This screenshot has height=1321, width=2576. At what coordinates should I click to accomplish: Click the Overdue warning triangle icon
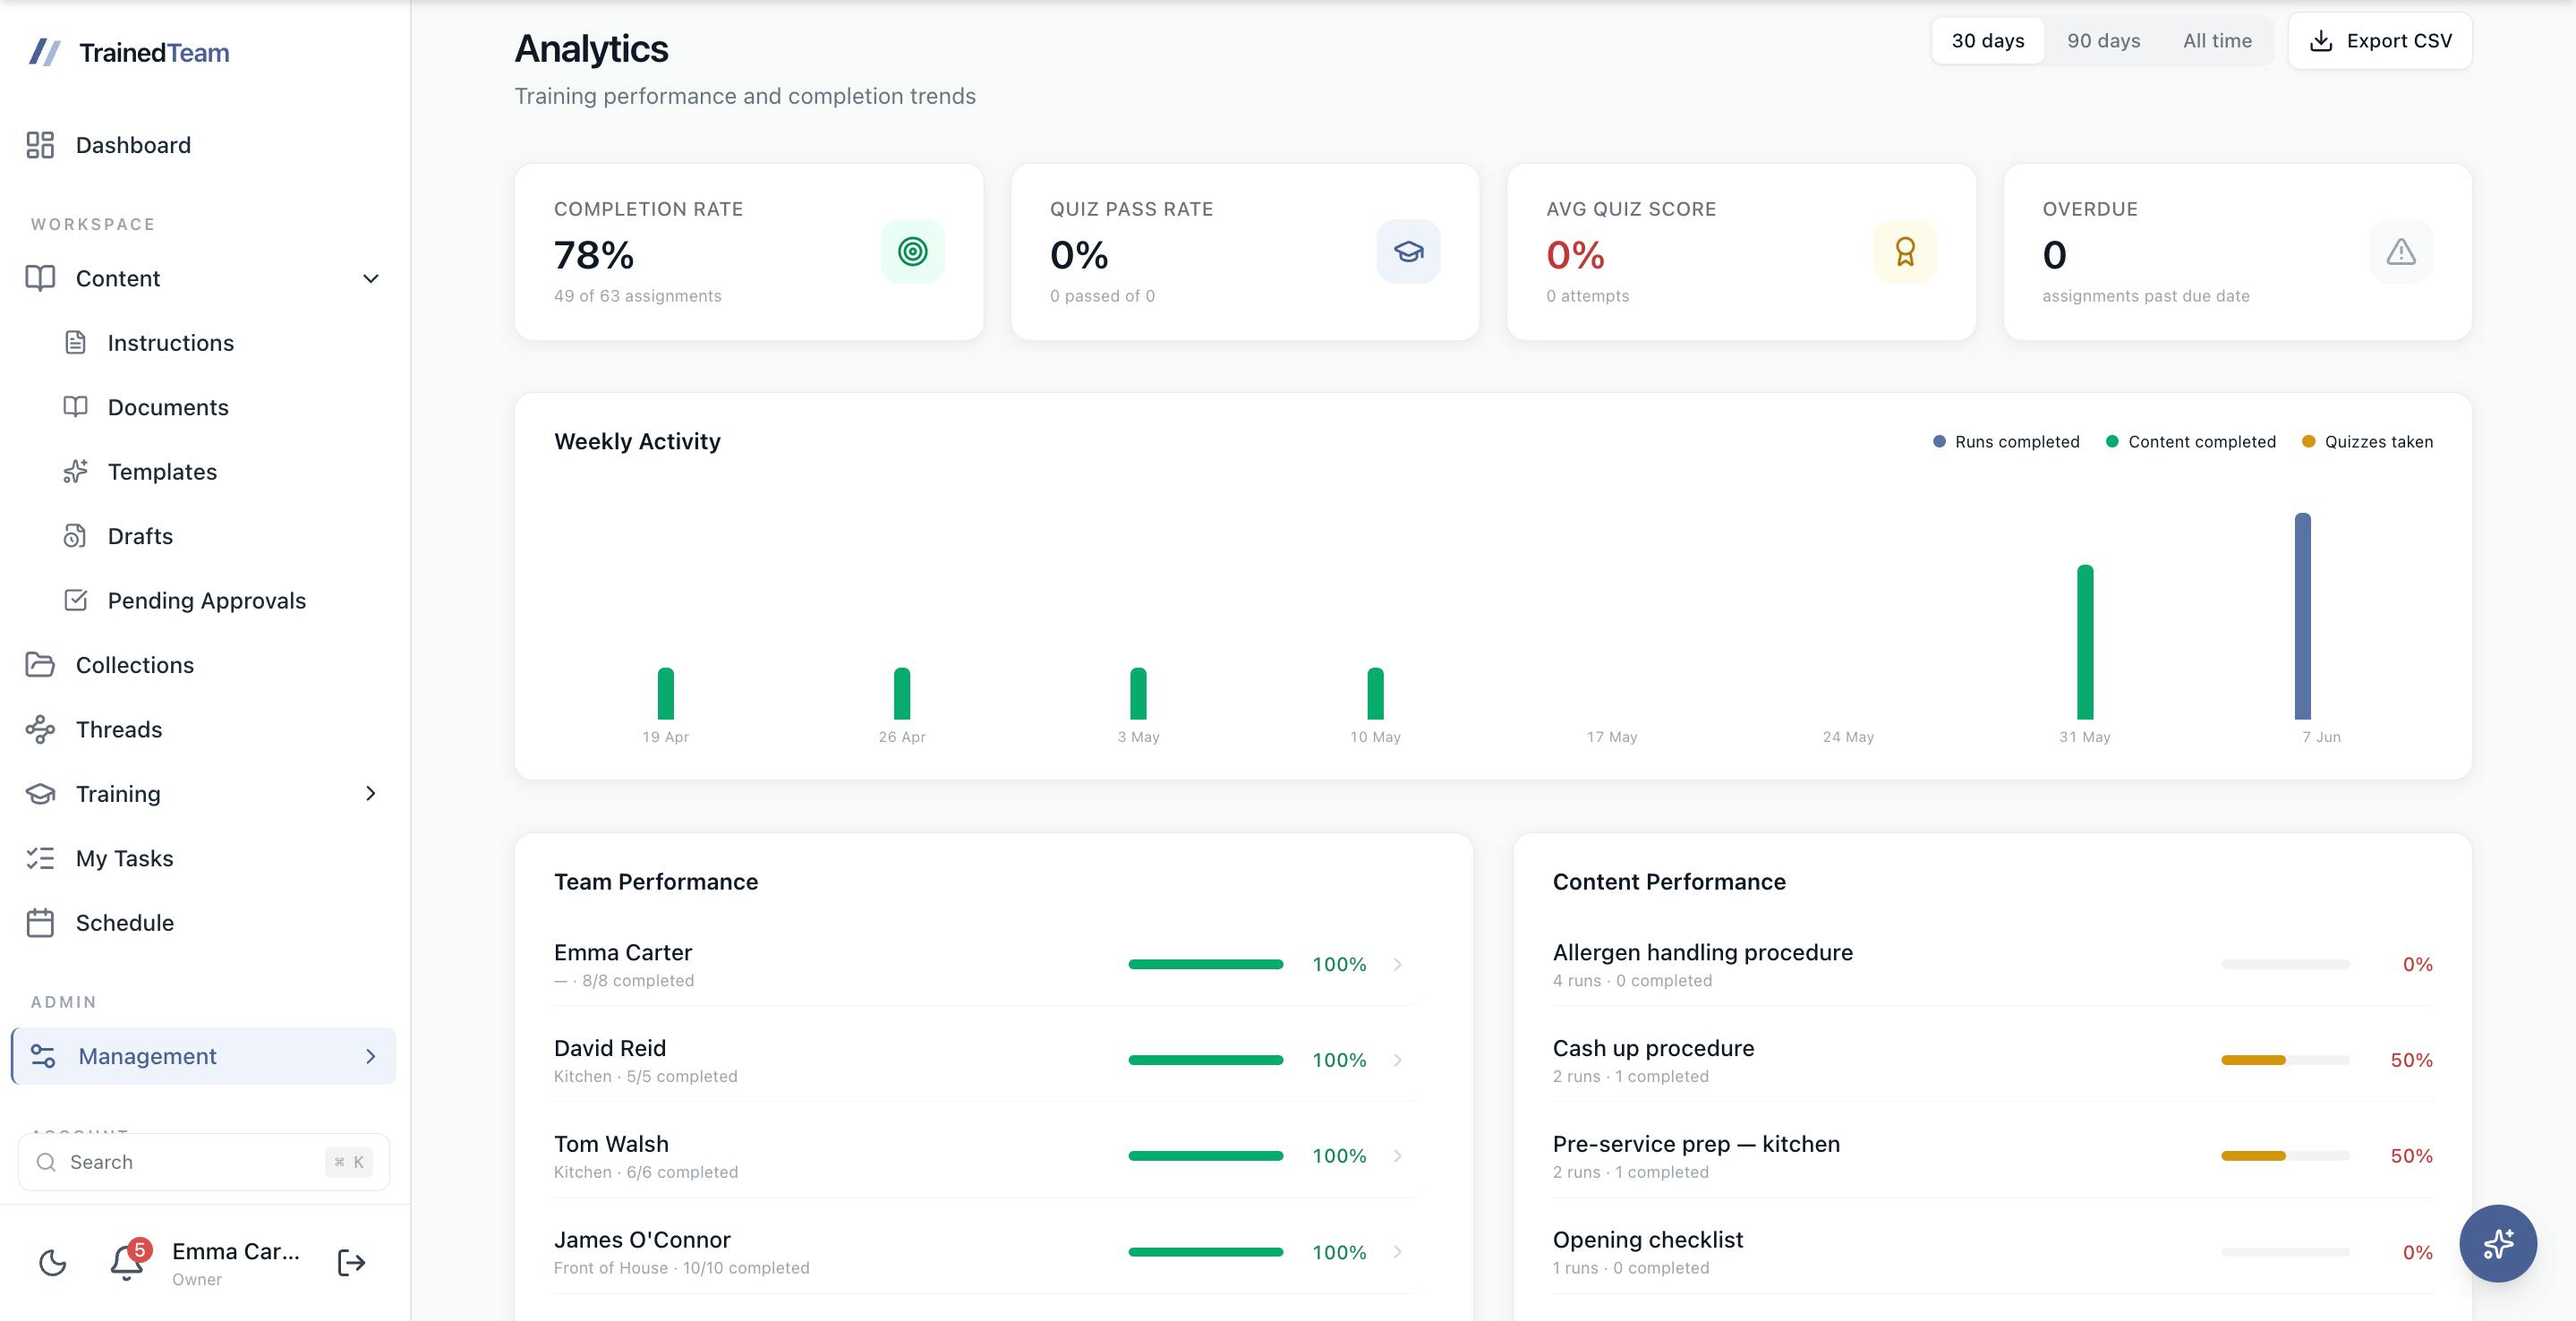[x=2400, y=251]
